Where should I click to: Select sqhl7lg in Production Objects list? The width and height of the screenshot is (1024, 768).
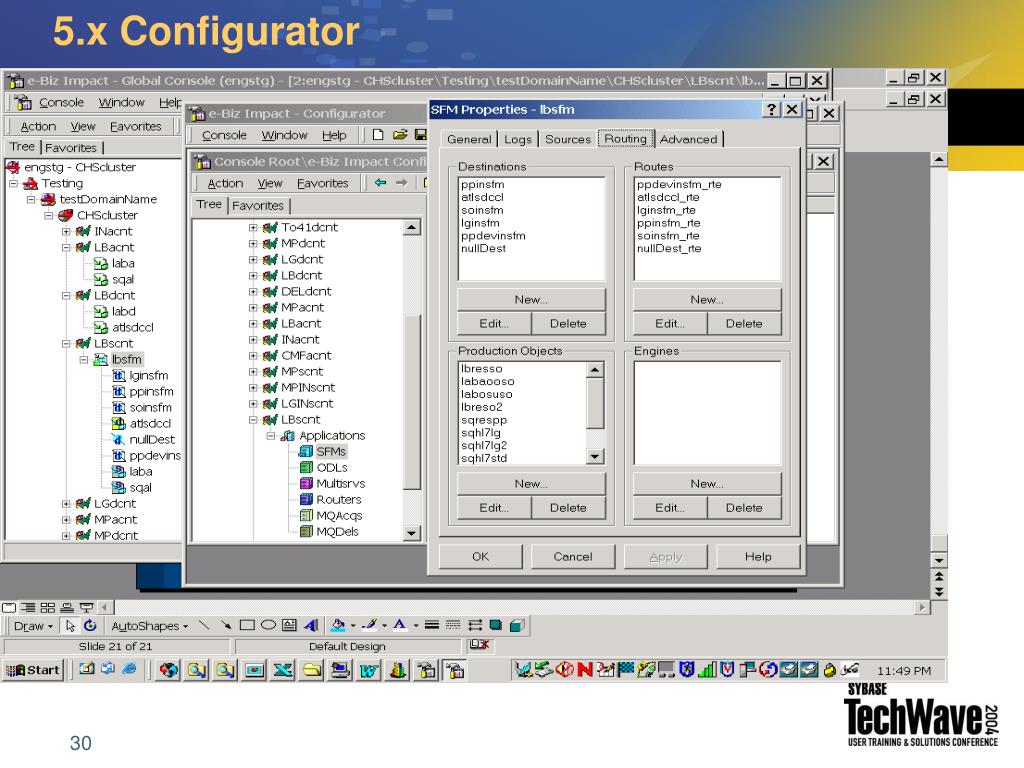(x=481, y=432)
